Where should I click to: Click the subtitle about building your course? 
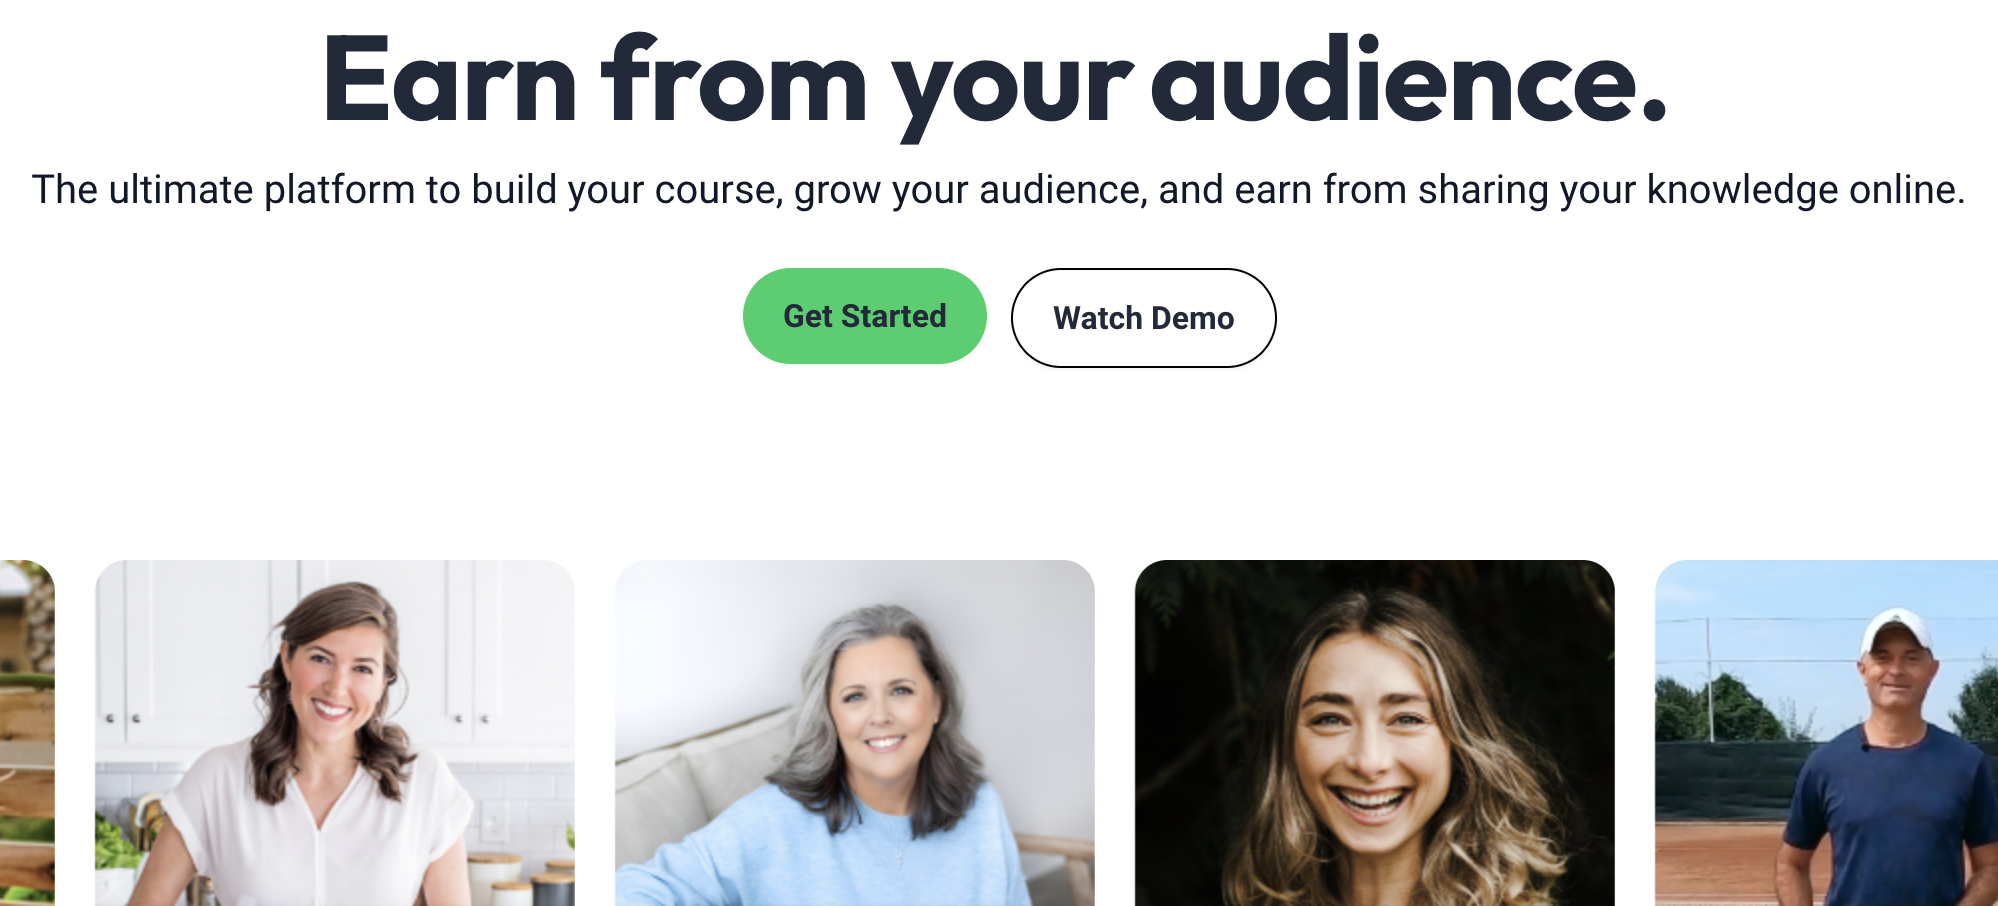[998, 190]
